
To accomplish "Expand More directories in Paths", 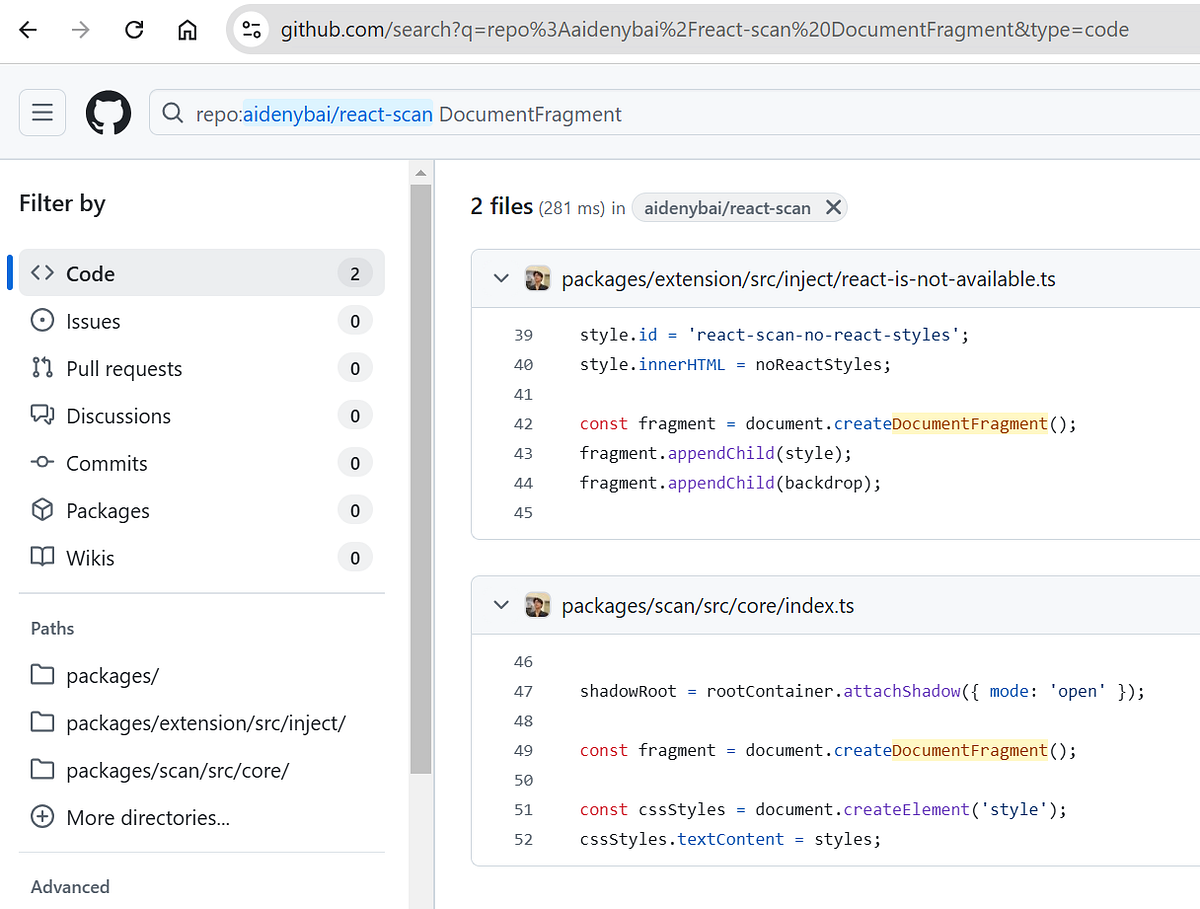I will click(x=131, y=818).
